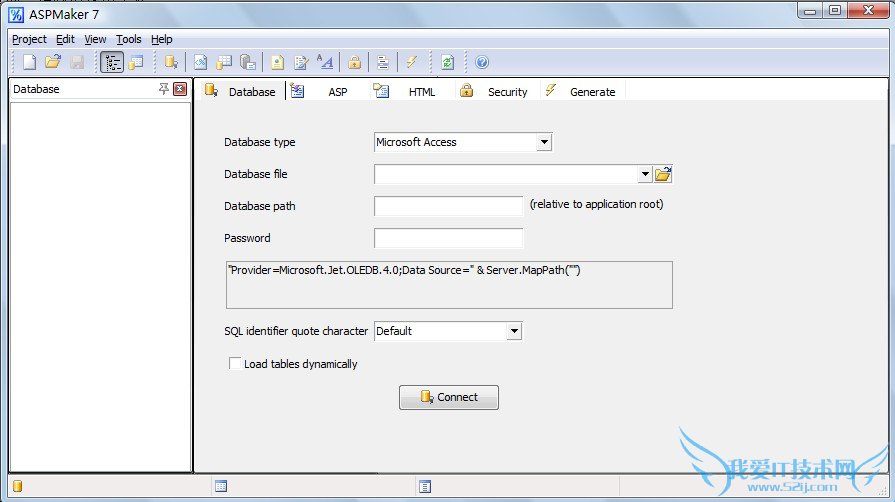Maximize the ASPMaker 7 window
This screenshot has height=502, width=895.
coord(834,10)
